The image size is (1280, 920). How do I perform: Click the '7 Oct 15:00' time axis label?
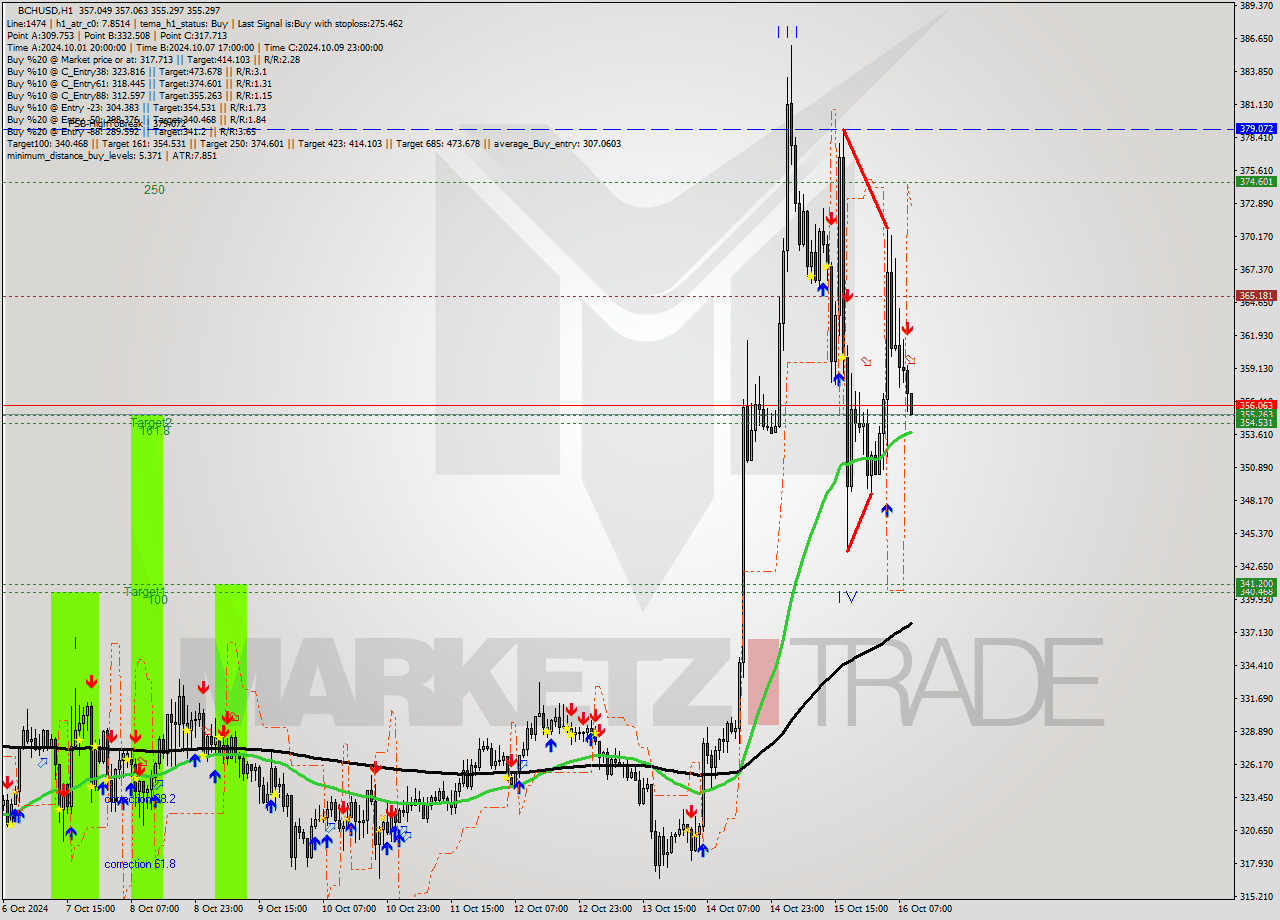pyautogui.click(x=90, y=910)
